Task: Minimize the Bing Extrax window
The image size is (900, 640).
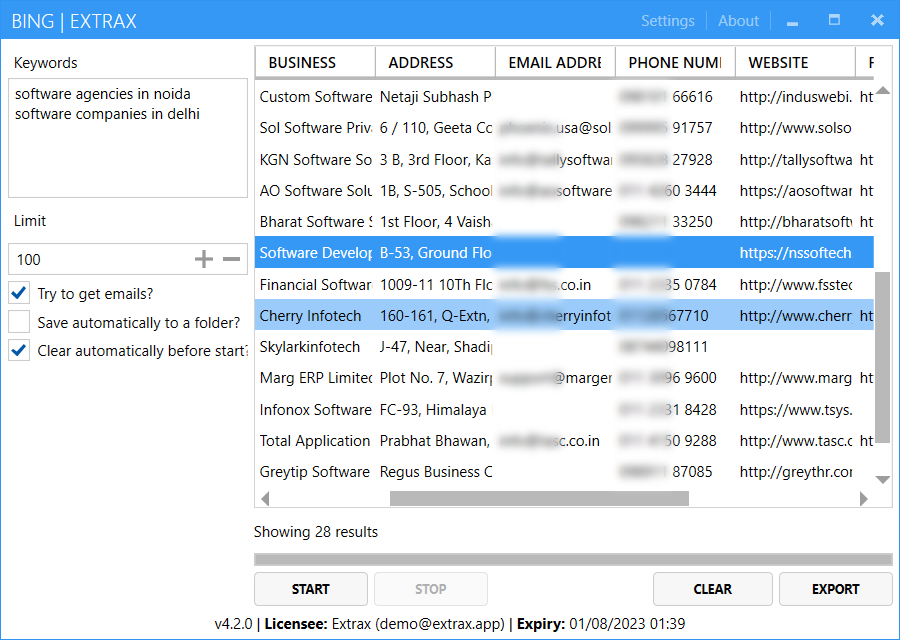Action: pyautogui.click(x=793, y=22)
